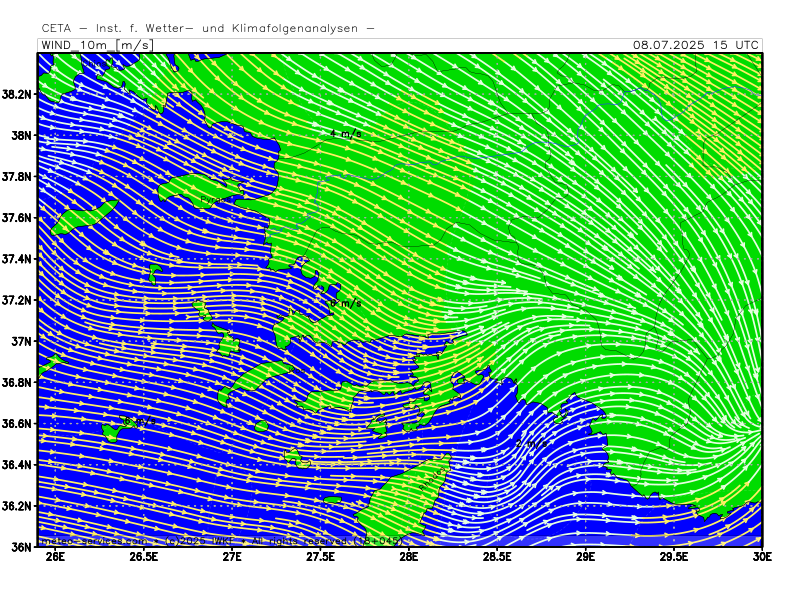Click the '30E' longitude label

pyautogui.click(x=762, y=557)
